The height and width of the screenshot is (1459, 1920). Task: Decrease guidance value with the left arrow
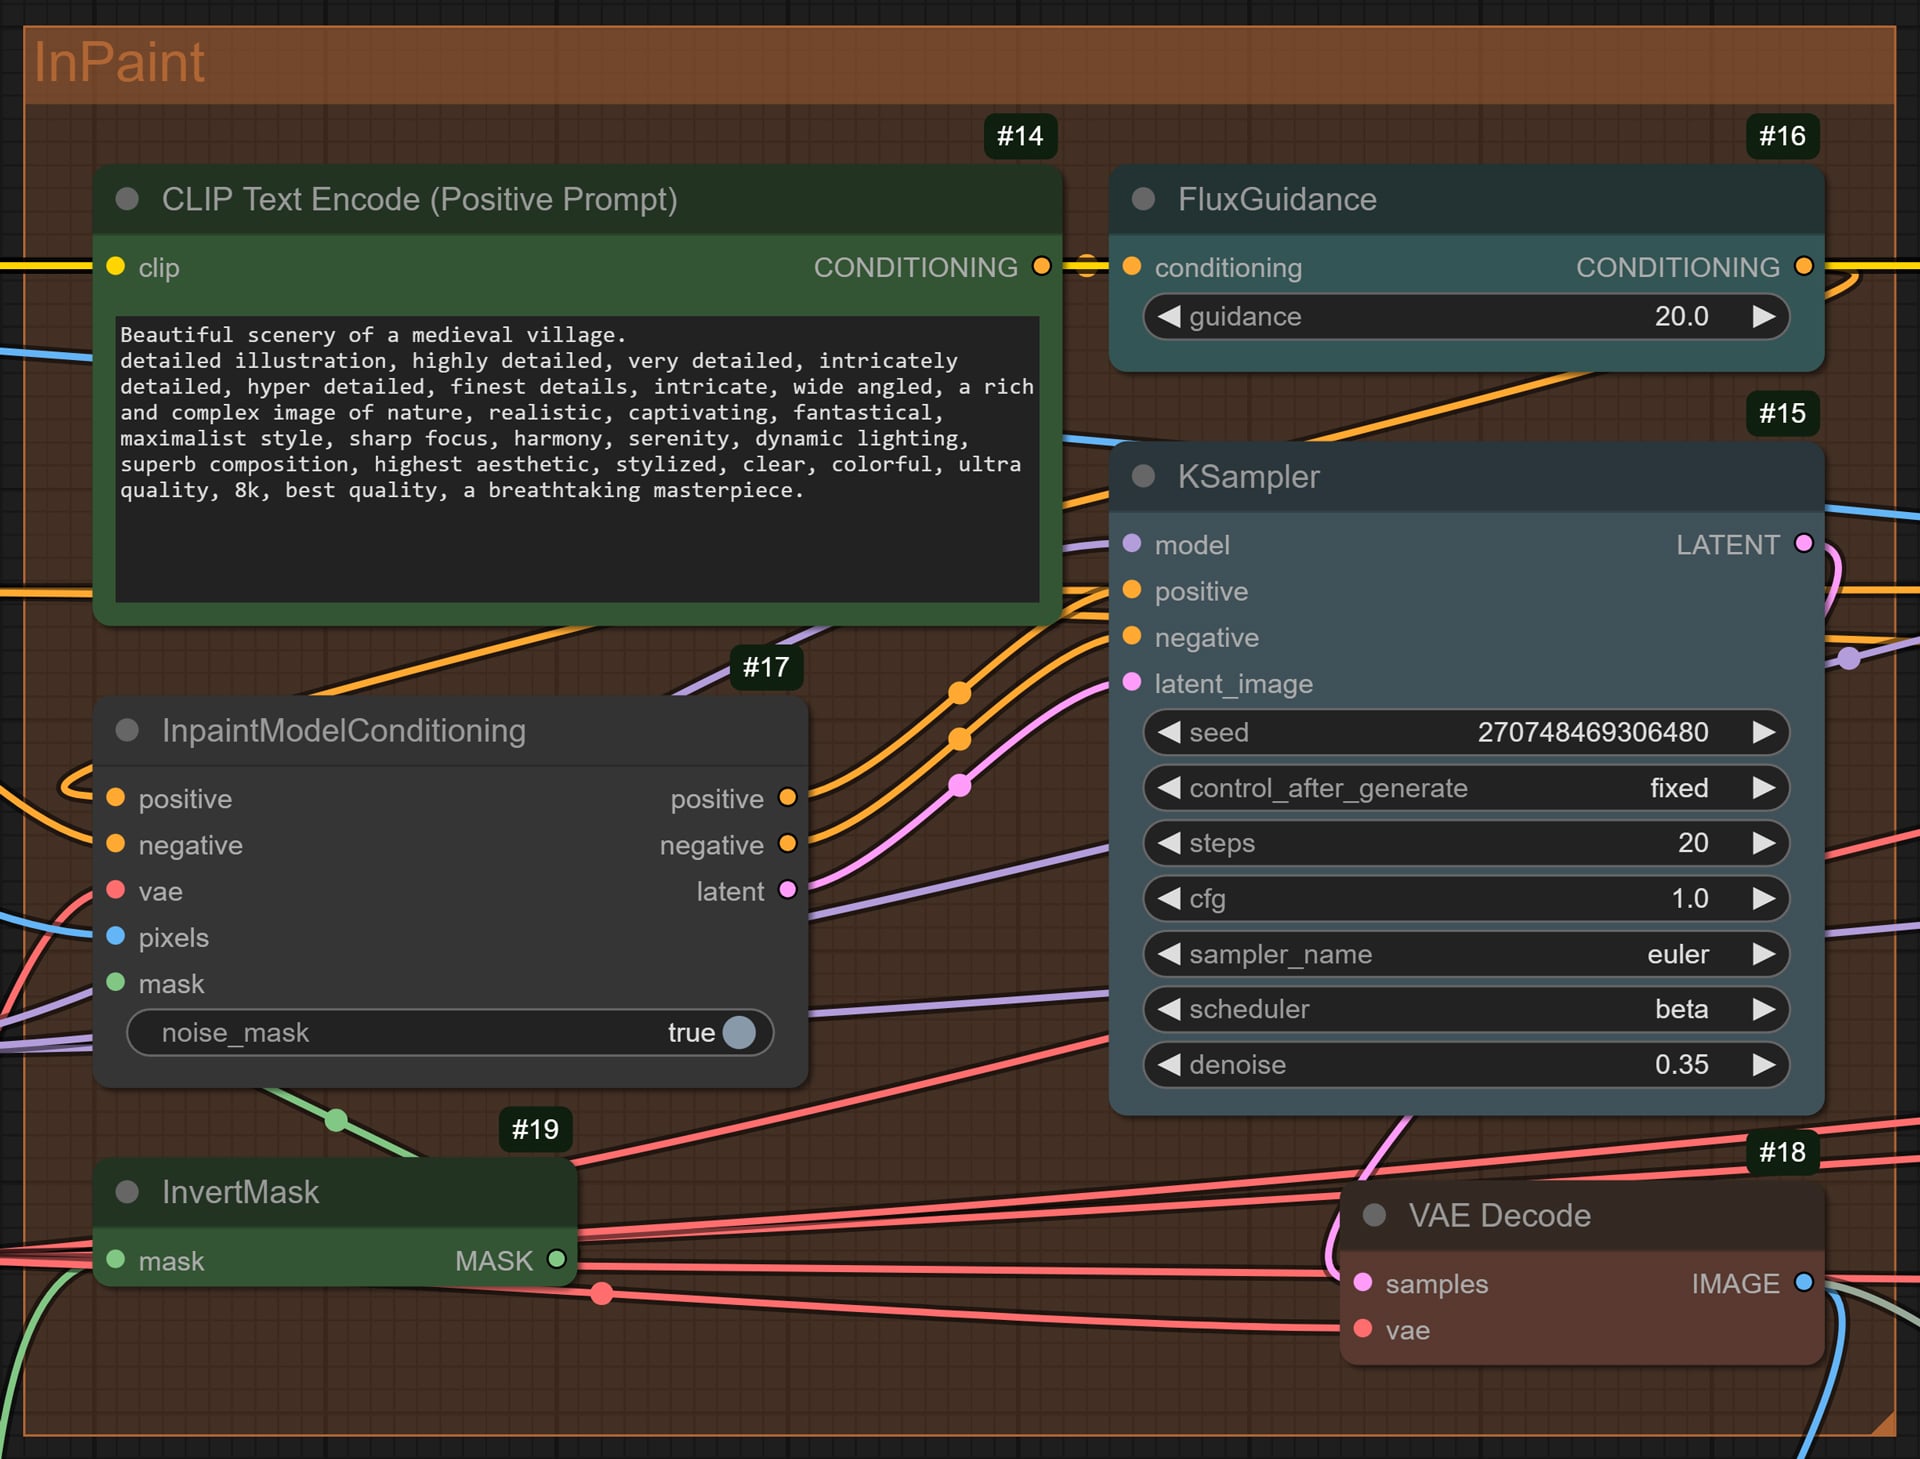point(1168,316)
